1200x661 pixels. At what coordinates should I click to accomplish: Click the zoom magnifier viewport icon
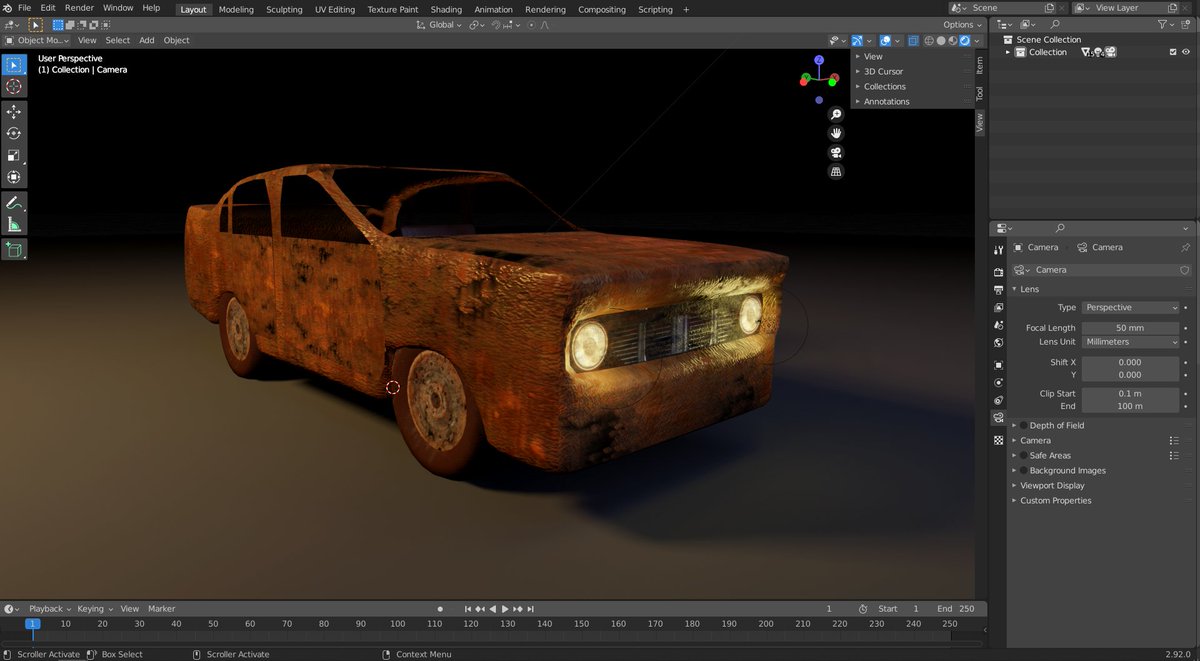pyautogui.click(x=836, y=115)
